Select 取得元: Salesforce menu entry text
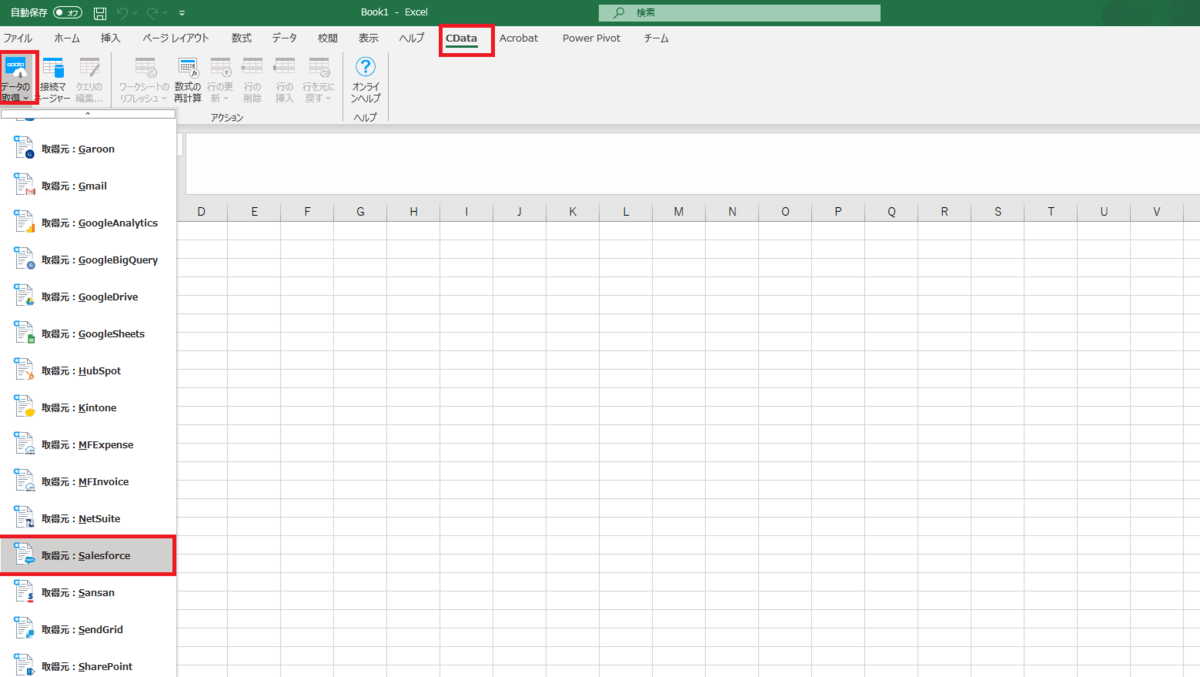Image resolution: width=1200 pixels, height=677 pixels. [86, 556]
